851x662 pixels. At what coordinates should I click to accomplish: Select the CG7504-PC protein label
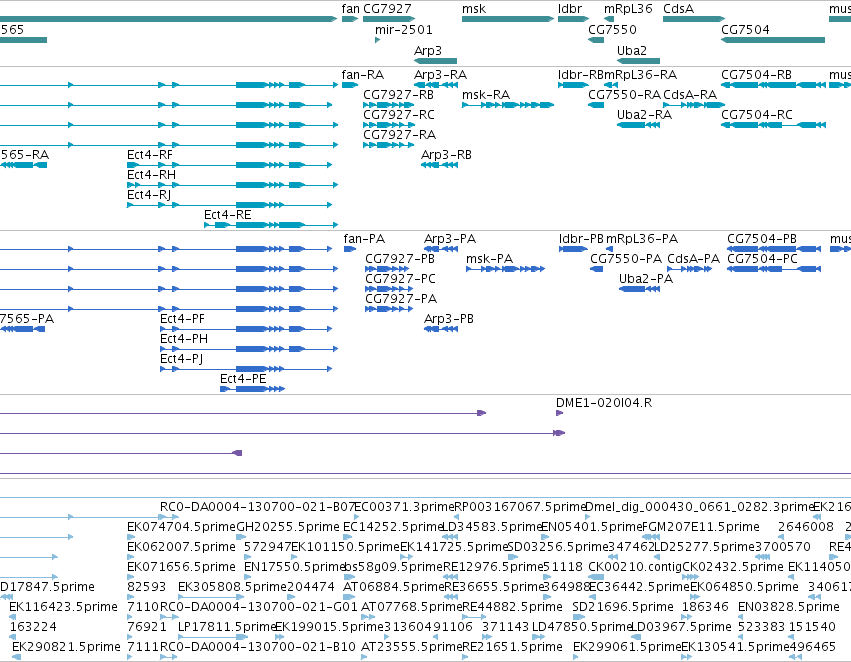[763, 259]
